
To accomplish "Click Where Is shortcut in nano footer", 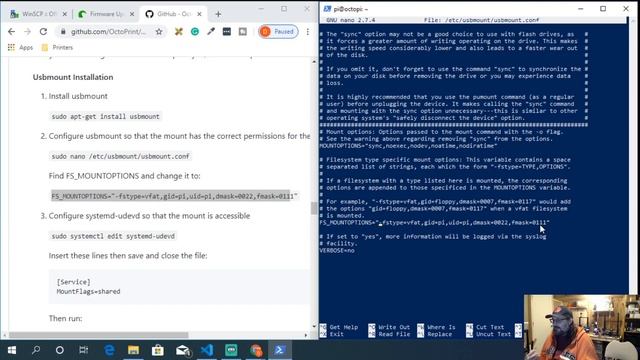I will [x=436, y=327].
